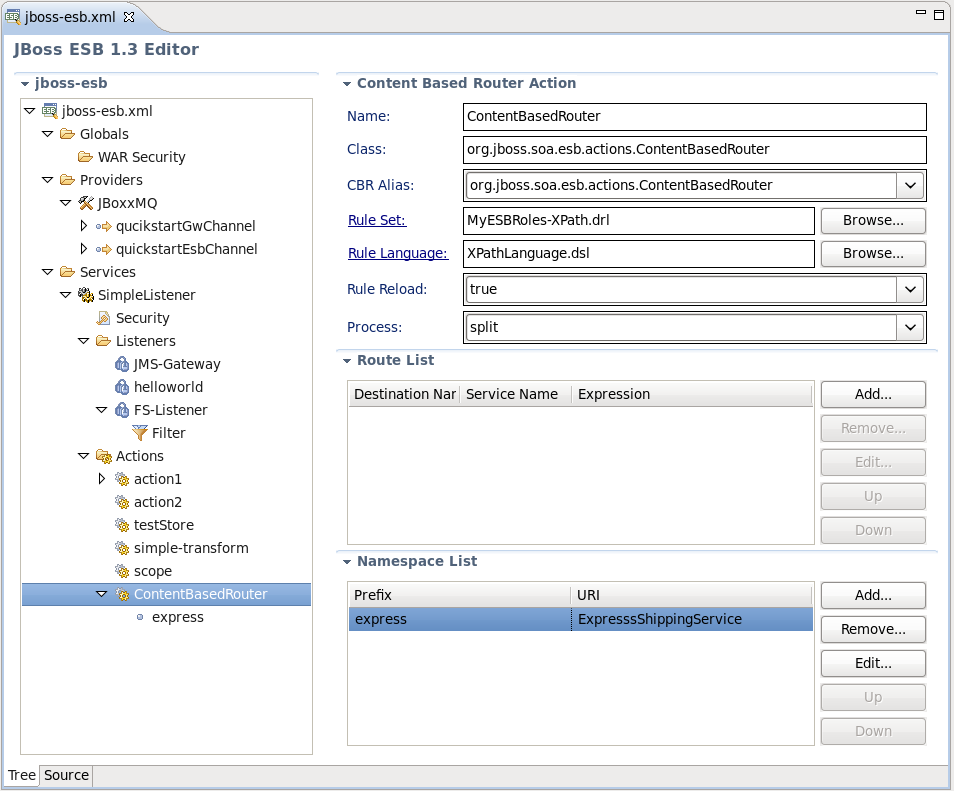954x791 pixels.
Task: Collapse the Services tree node
Action: point(47,272)
